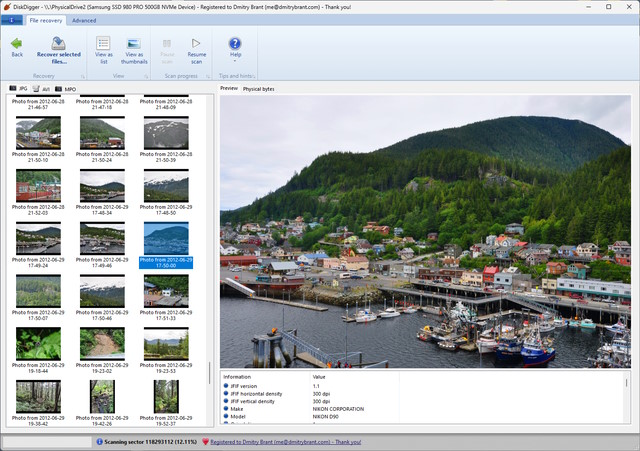This screenshot has height=451, width=640.
Task: Expand the Scan progress group launcher
Action: pos(208,76)
